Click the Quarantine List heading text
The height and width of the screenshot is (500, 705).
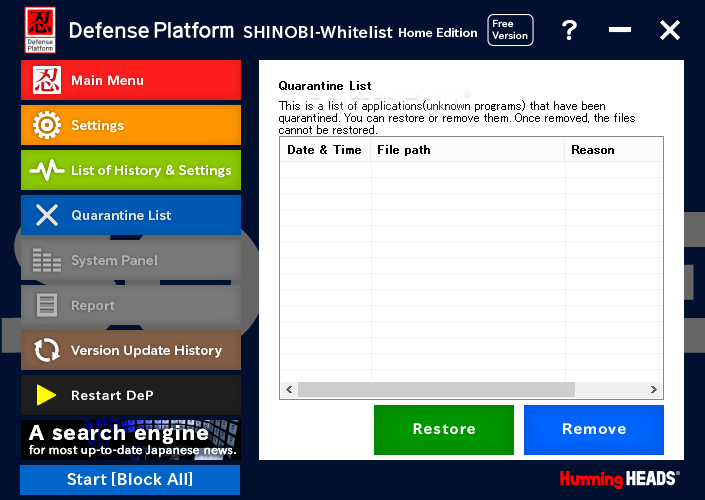pyautogui.click(x=325, y=85)
